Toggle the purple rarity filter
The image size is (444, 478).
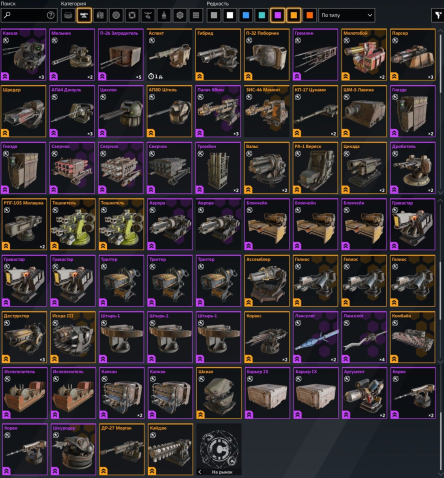(278, 15)
